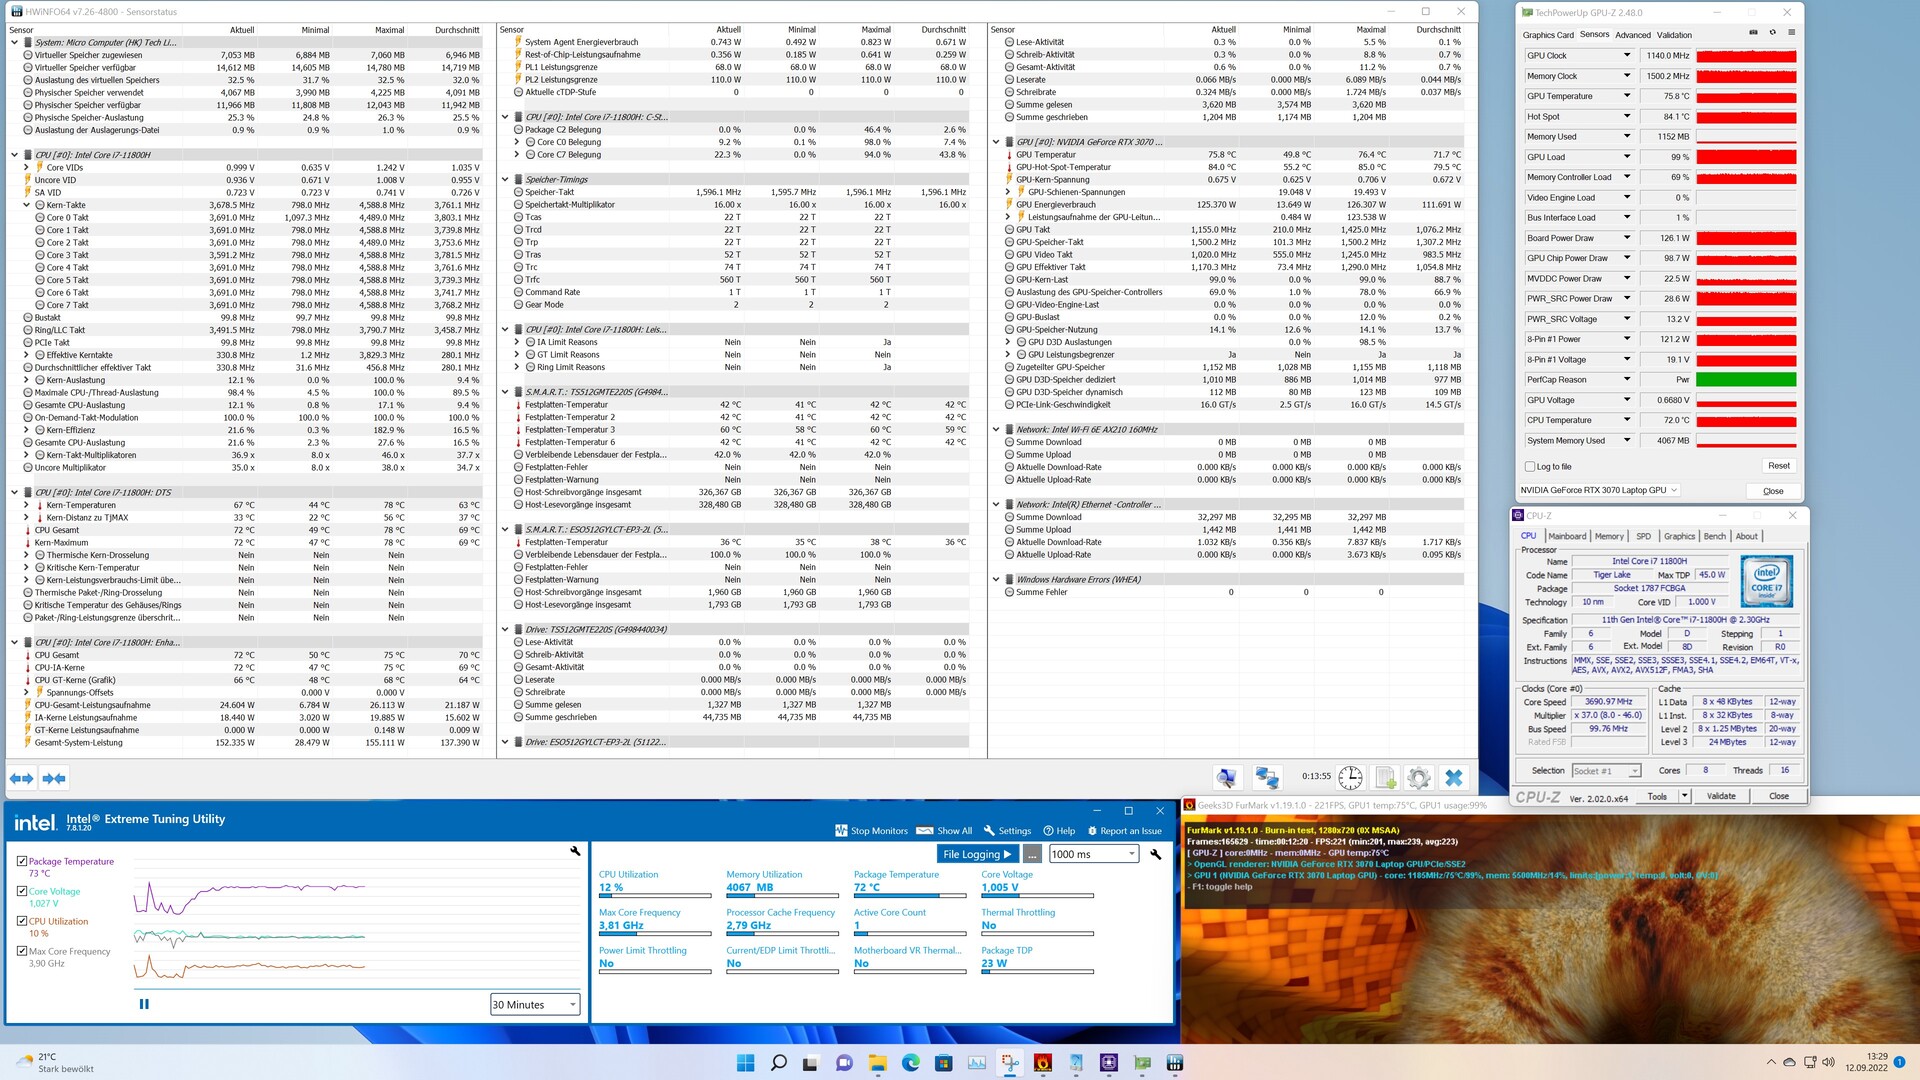Click the GPU-Z refresh icon

pyautogui.click(x=1772, y=33)
